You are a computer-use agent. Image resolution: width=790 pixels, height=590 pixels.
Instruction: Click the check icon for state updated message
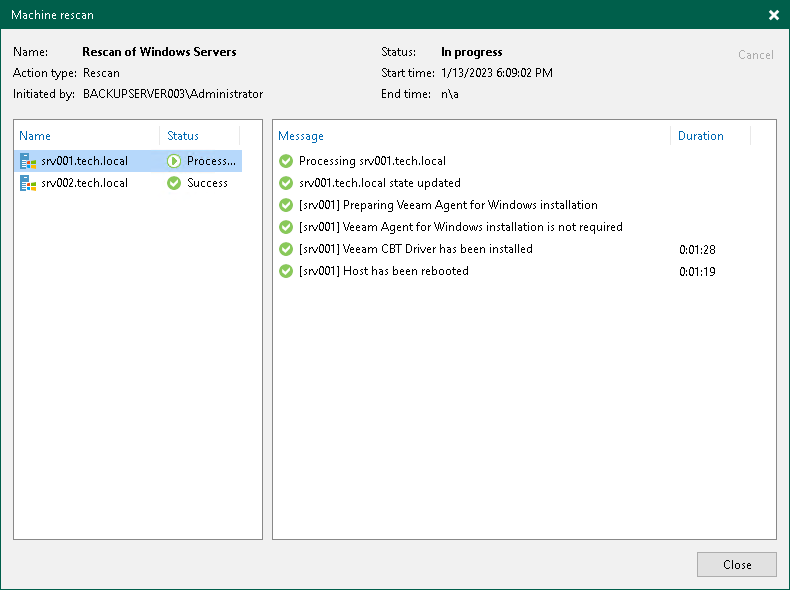click(286, 183)
